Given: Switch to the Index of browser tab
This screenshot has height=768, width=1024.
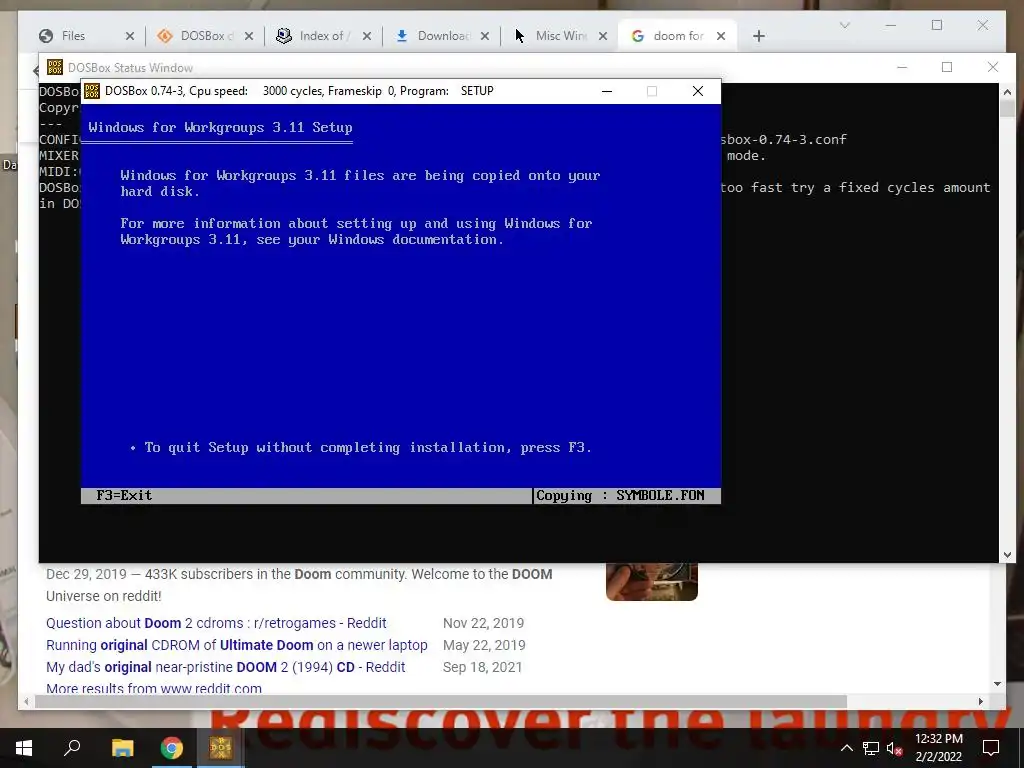Looking at the screenshot, I should [x=325, y=36].
